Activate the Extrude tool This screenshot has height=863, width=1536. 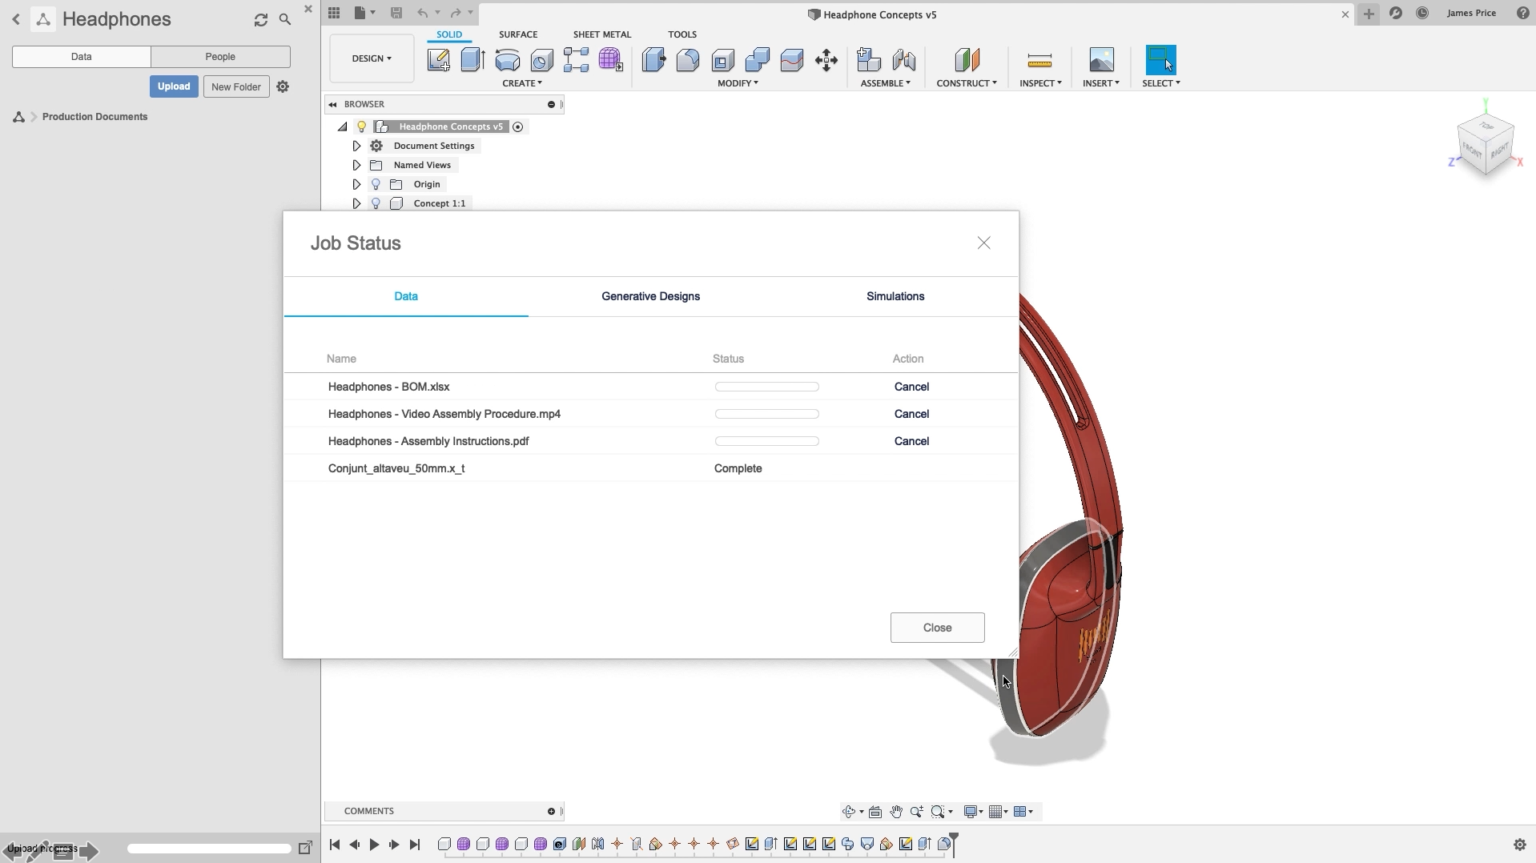(x=472, y=60)
